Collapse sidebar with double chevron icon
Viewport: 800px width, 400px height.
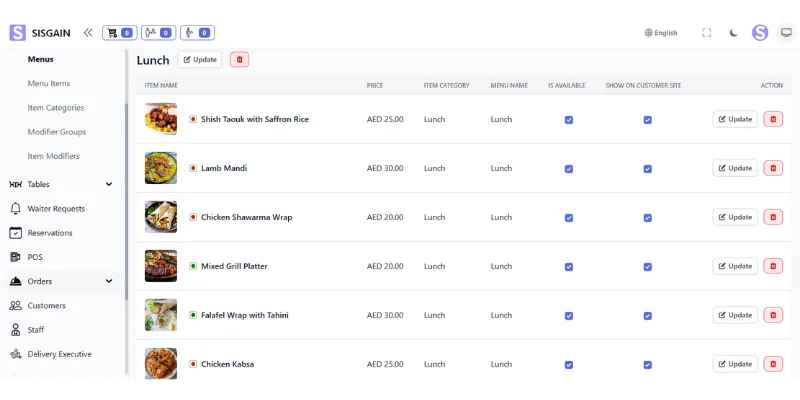tap(88, 33)
